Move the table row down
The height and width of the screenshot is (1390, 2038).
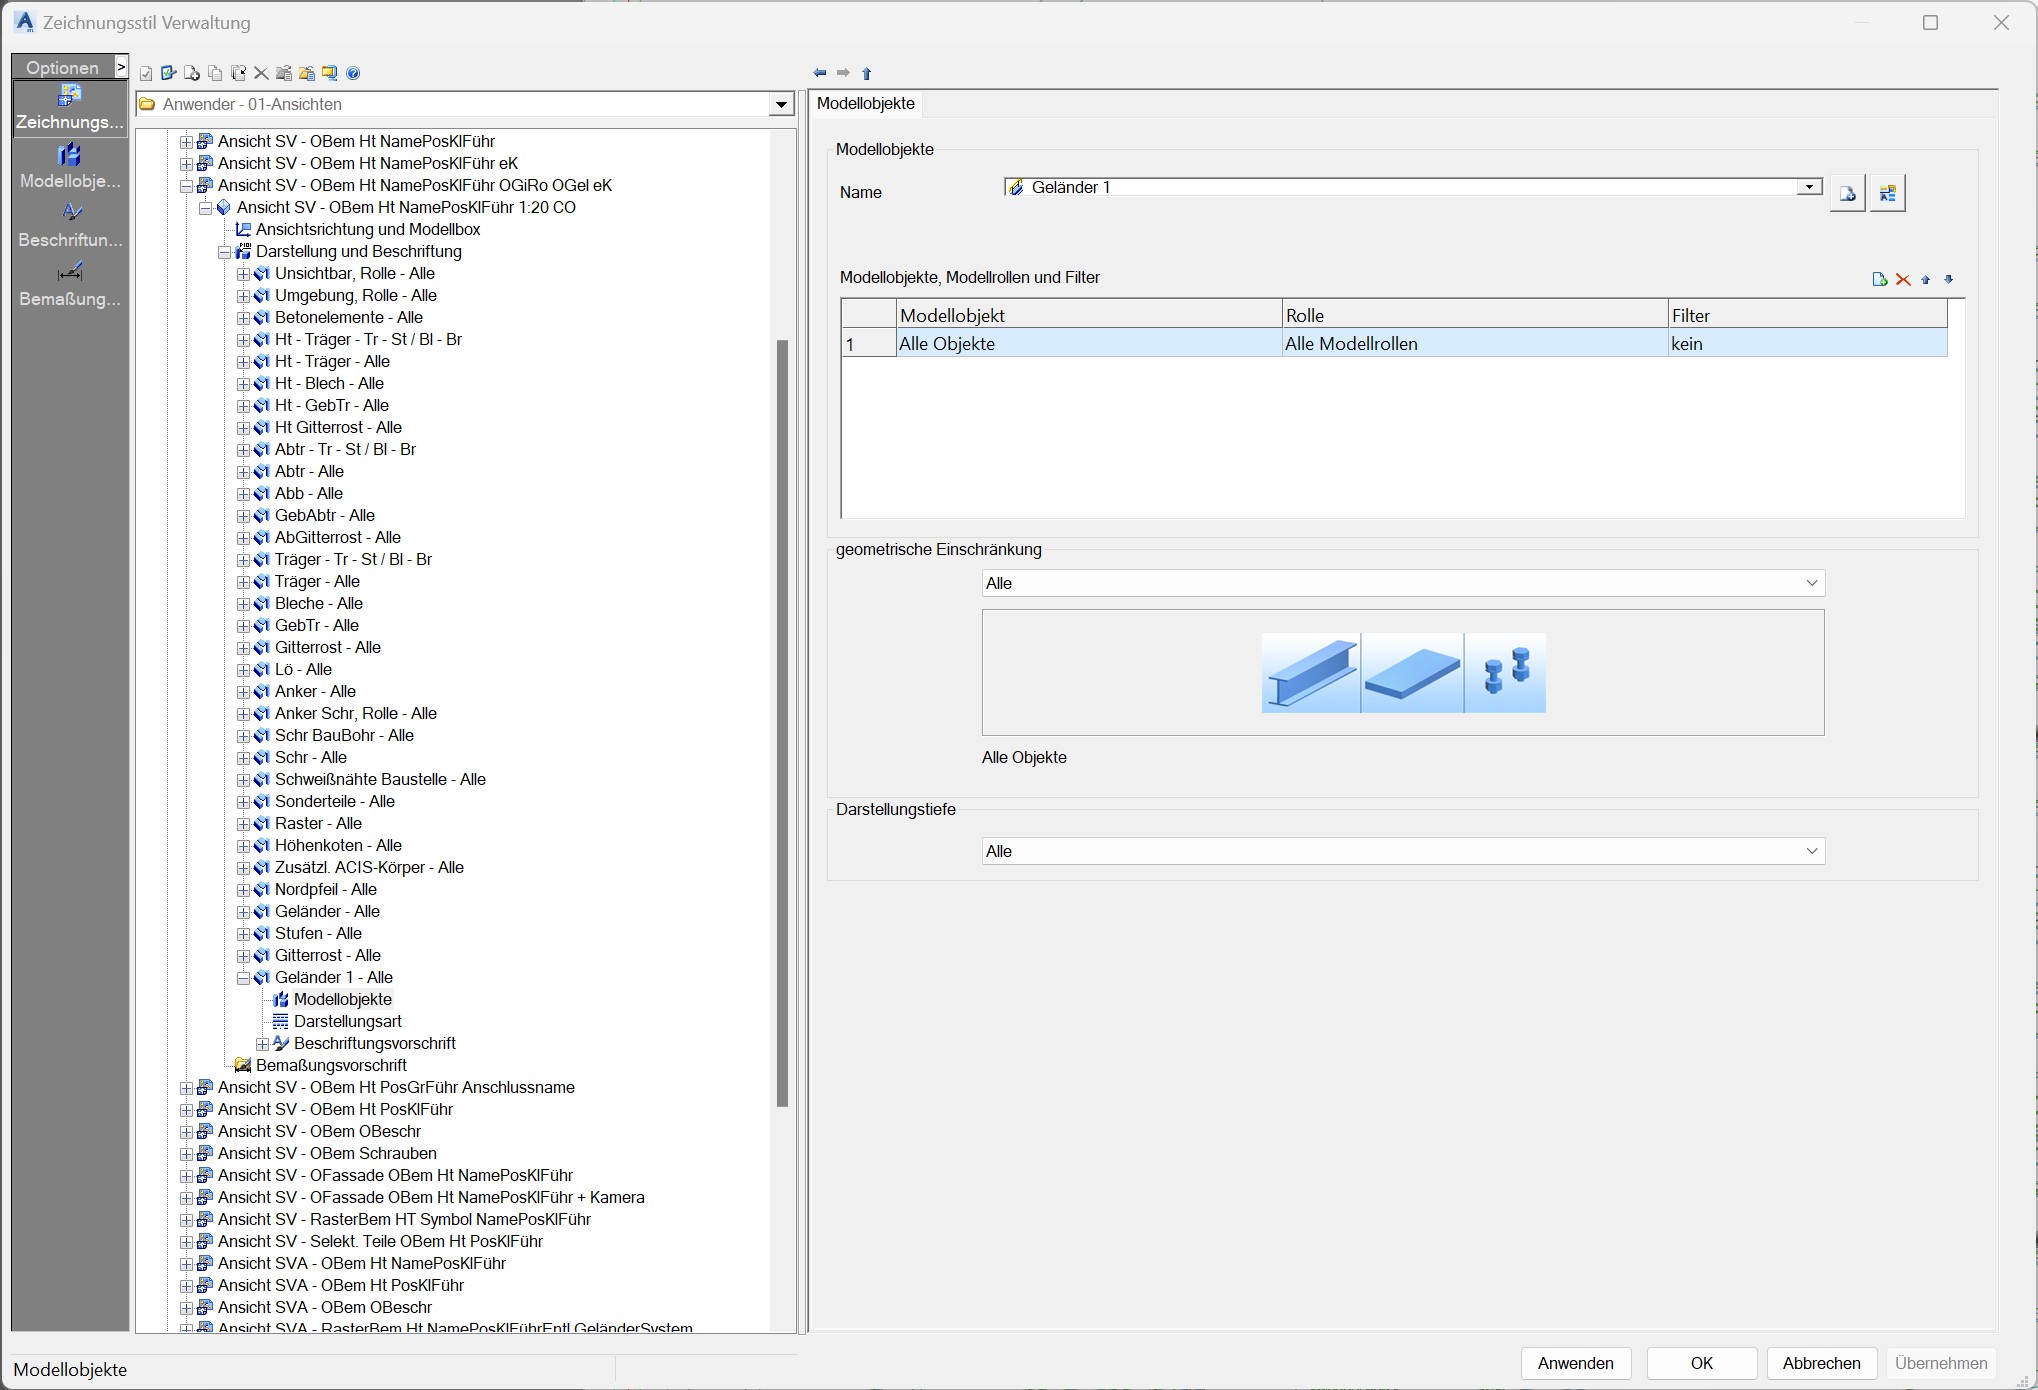(1948, 280)
